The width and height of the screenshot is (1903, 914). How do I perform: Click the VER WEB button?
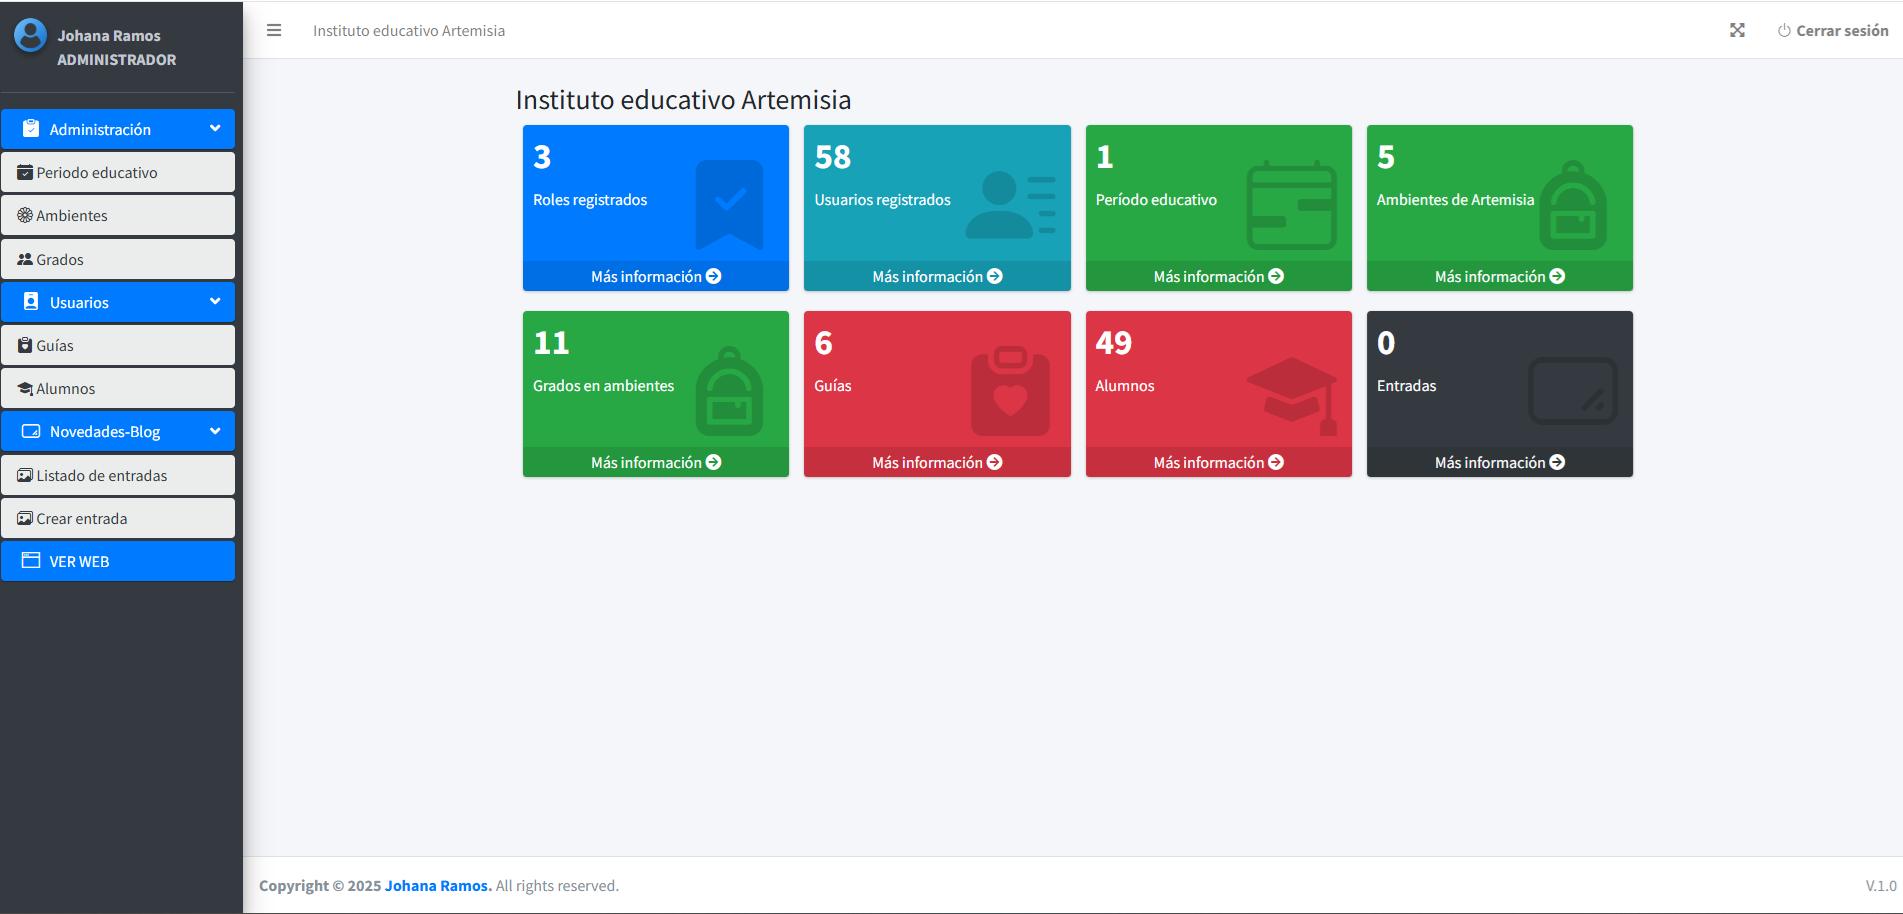(x=118, y=561)
